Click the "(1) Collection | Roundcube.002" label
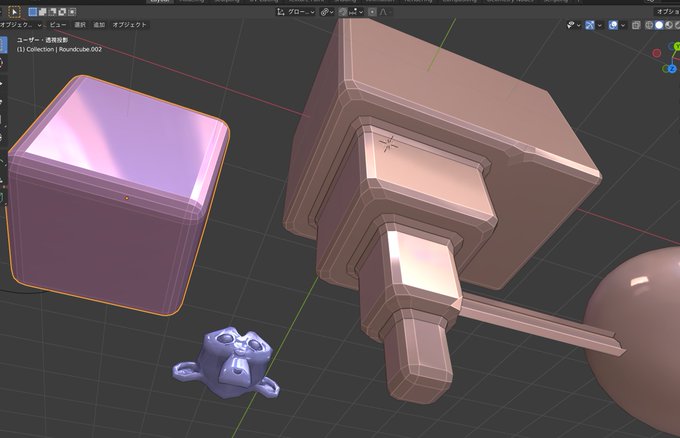Image resolution: width=680 pixels, height=438 pixels. (59, 49)
